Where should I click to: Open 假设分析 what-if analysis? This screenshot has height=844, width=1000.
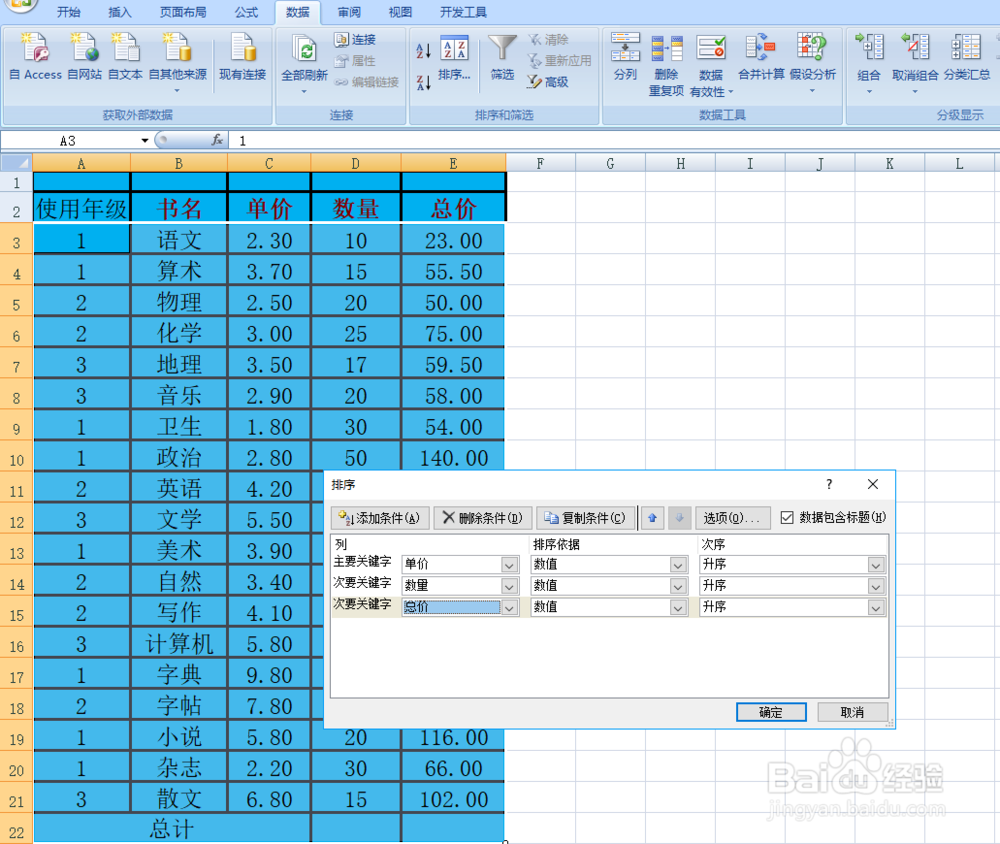tap(812, 63)
